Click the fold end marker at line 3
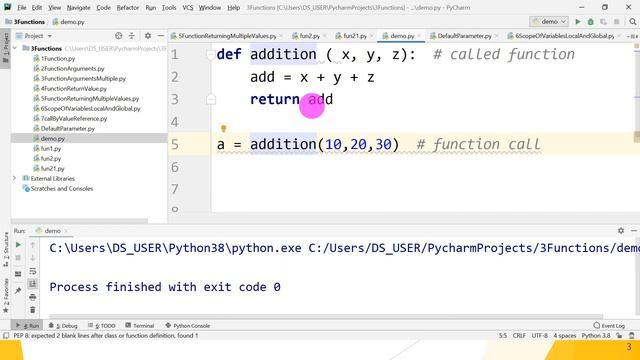This screenshot has width=640, height=360. click(211, 99)
